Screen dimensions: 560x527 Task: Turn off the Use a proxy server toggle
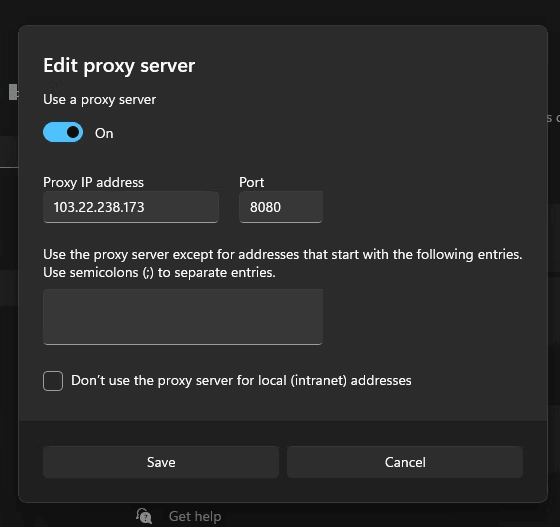tap(63, 132)
